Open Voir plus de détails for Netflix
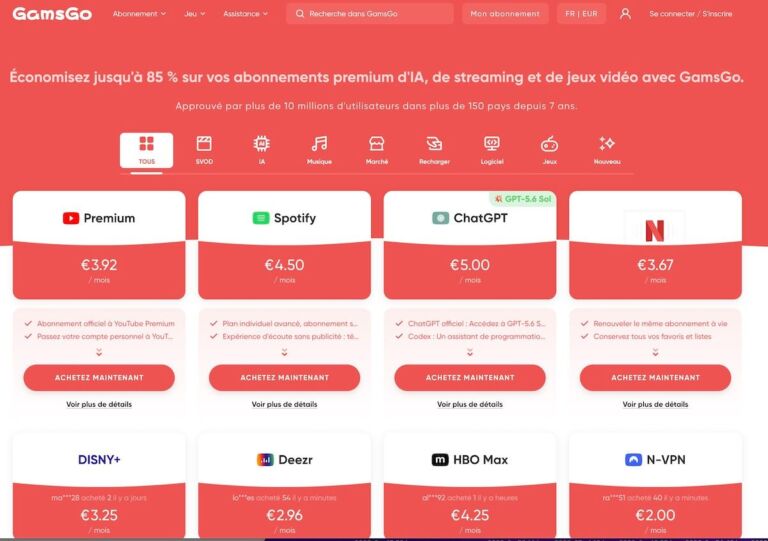This screenshot has width=768, height=541. click(x=655, y=404)
